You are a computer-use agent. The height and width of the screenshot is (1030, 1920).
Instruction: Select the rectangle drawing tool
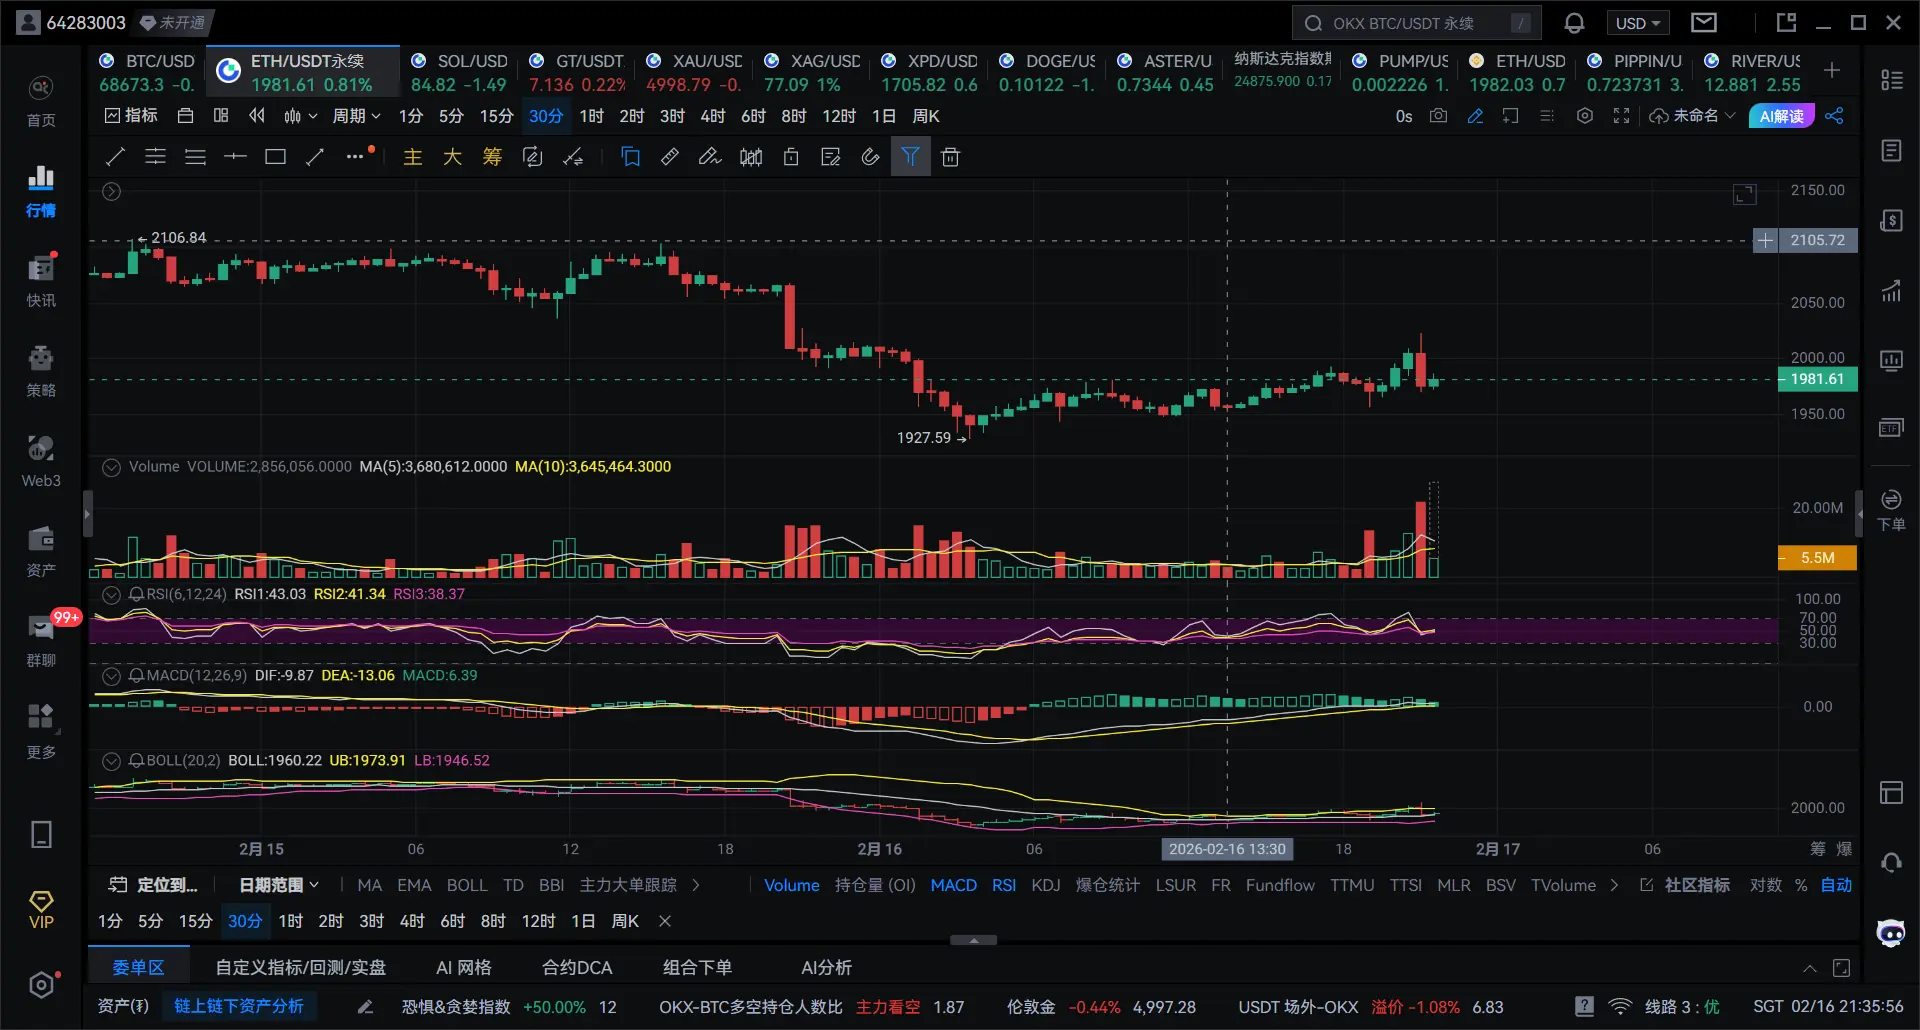point(275,157)
